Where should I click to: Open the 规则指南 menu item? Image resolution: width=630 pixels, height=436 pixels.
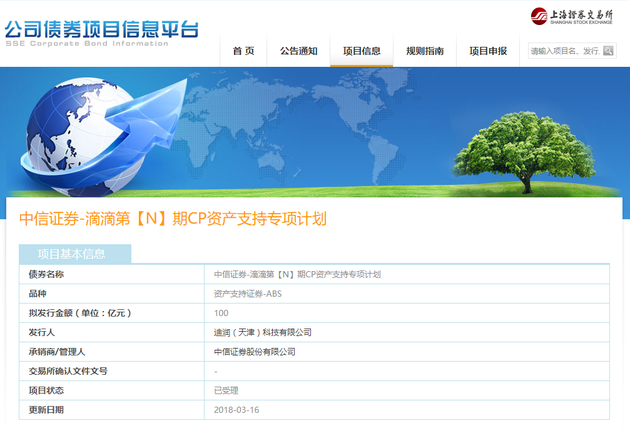pos(425,51)
